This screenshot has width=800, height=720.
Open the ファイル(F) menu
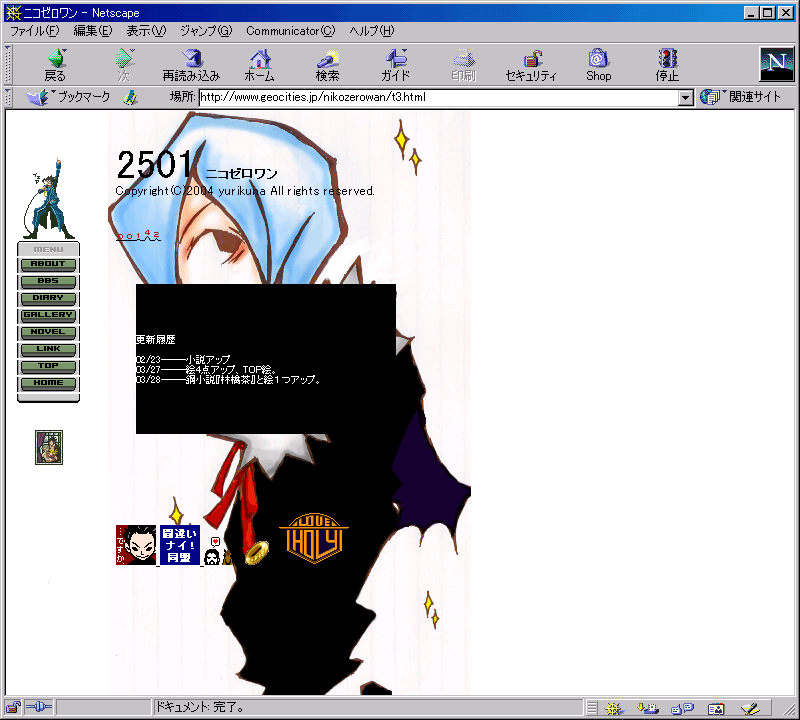coord(35,31)
